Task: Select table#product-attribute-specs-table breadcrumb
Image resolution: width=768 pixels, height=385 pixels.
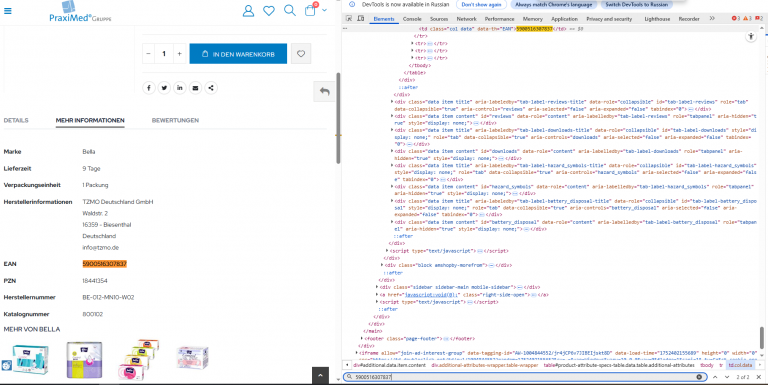Action: tap(619, 365)
